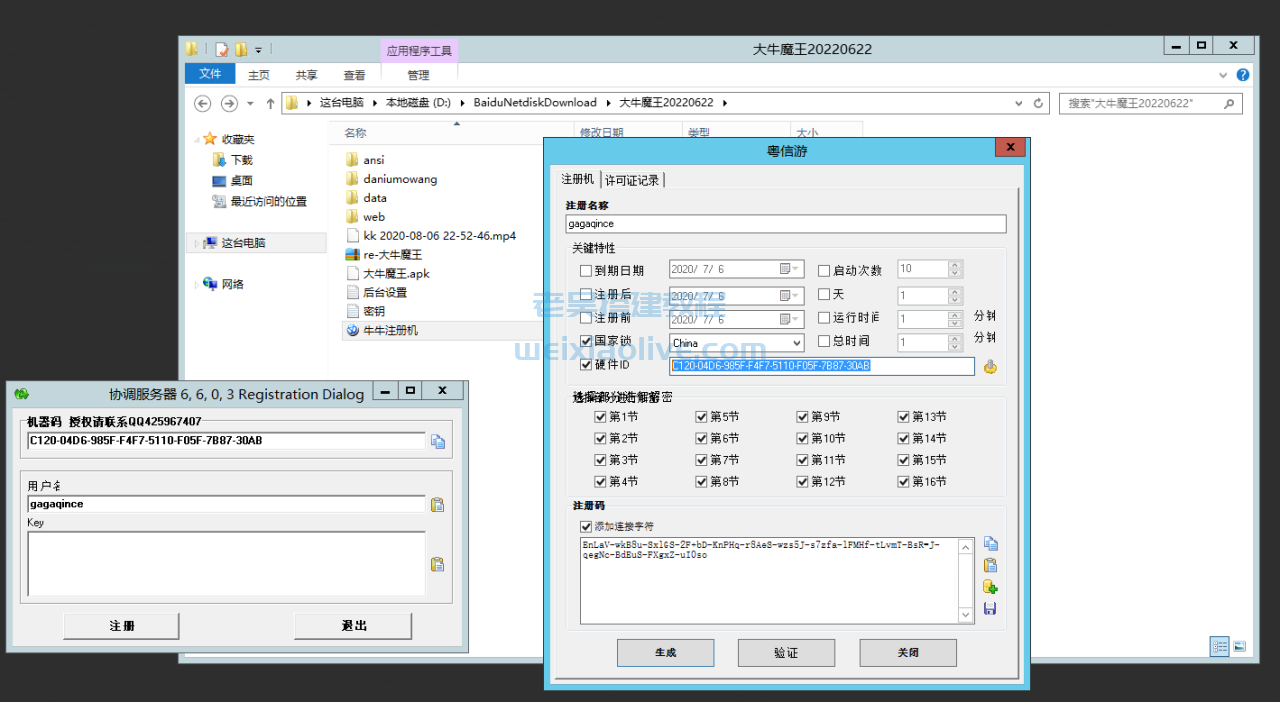The height and width of the screenshot is (702, 1280).
Task: Click 退出 in the Registration Dialog
Action: point(354,625)
